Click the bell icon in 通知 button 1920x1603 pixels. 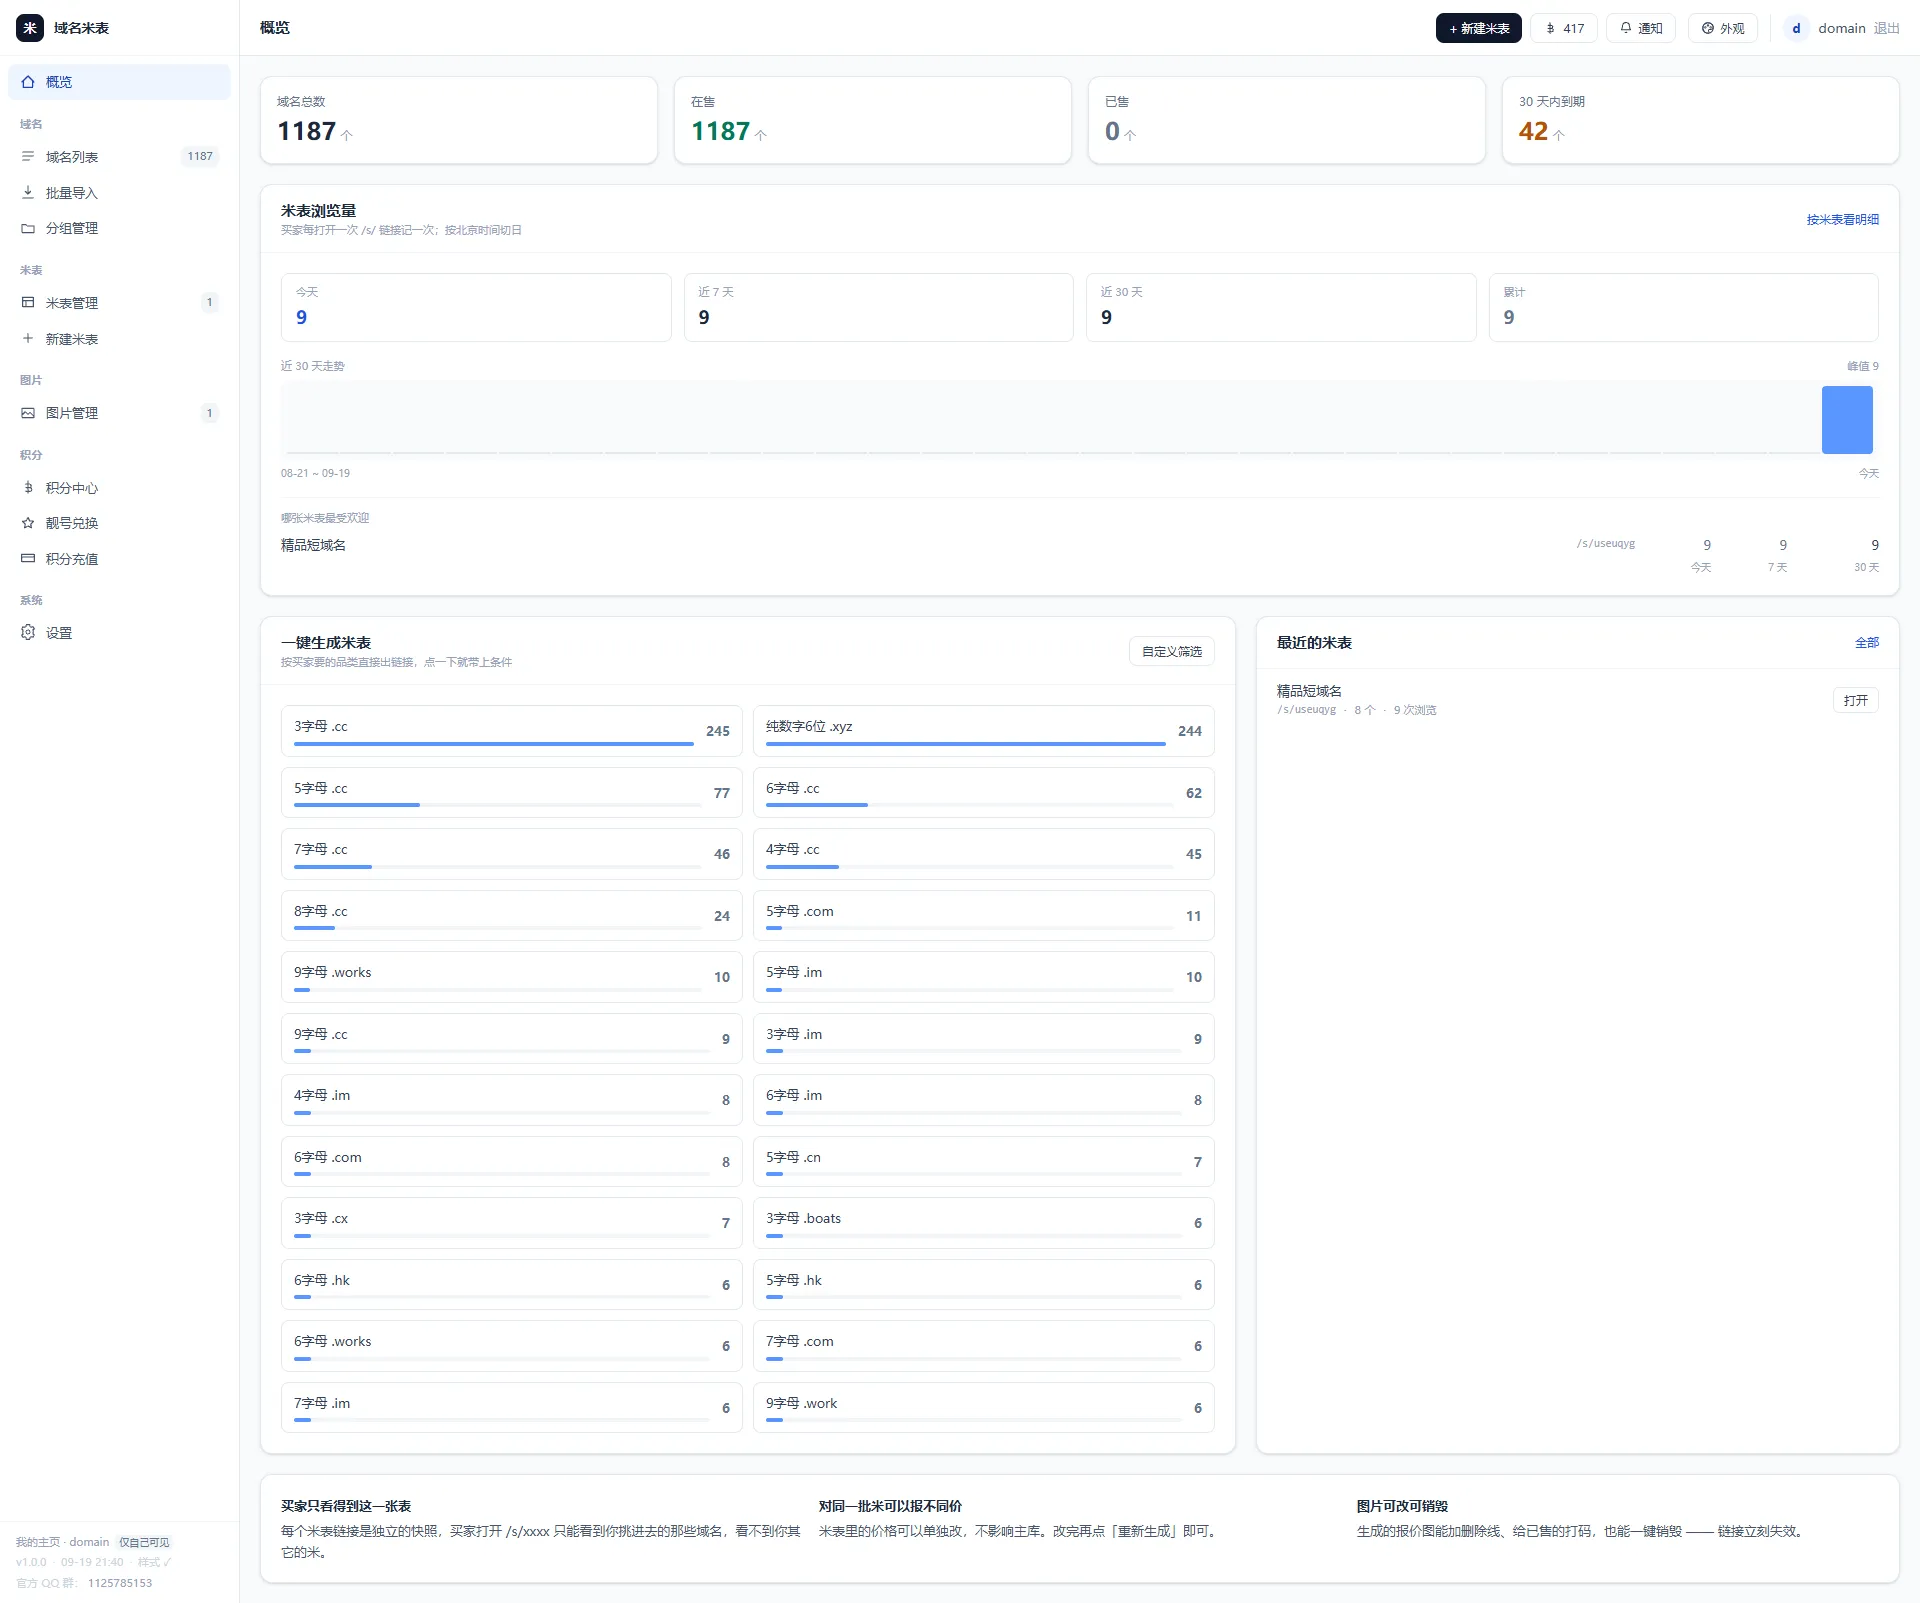[x=1626, y=28]
